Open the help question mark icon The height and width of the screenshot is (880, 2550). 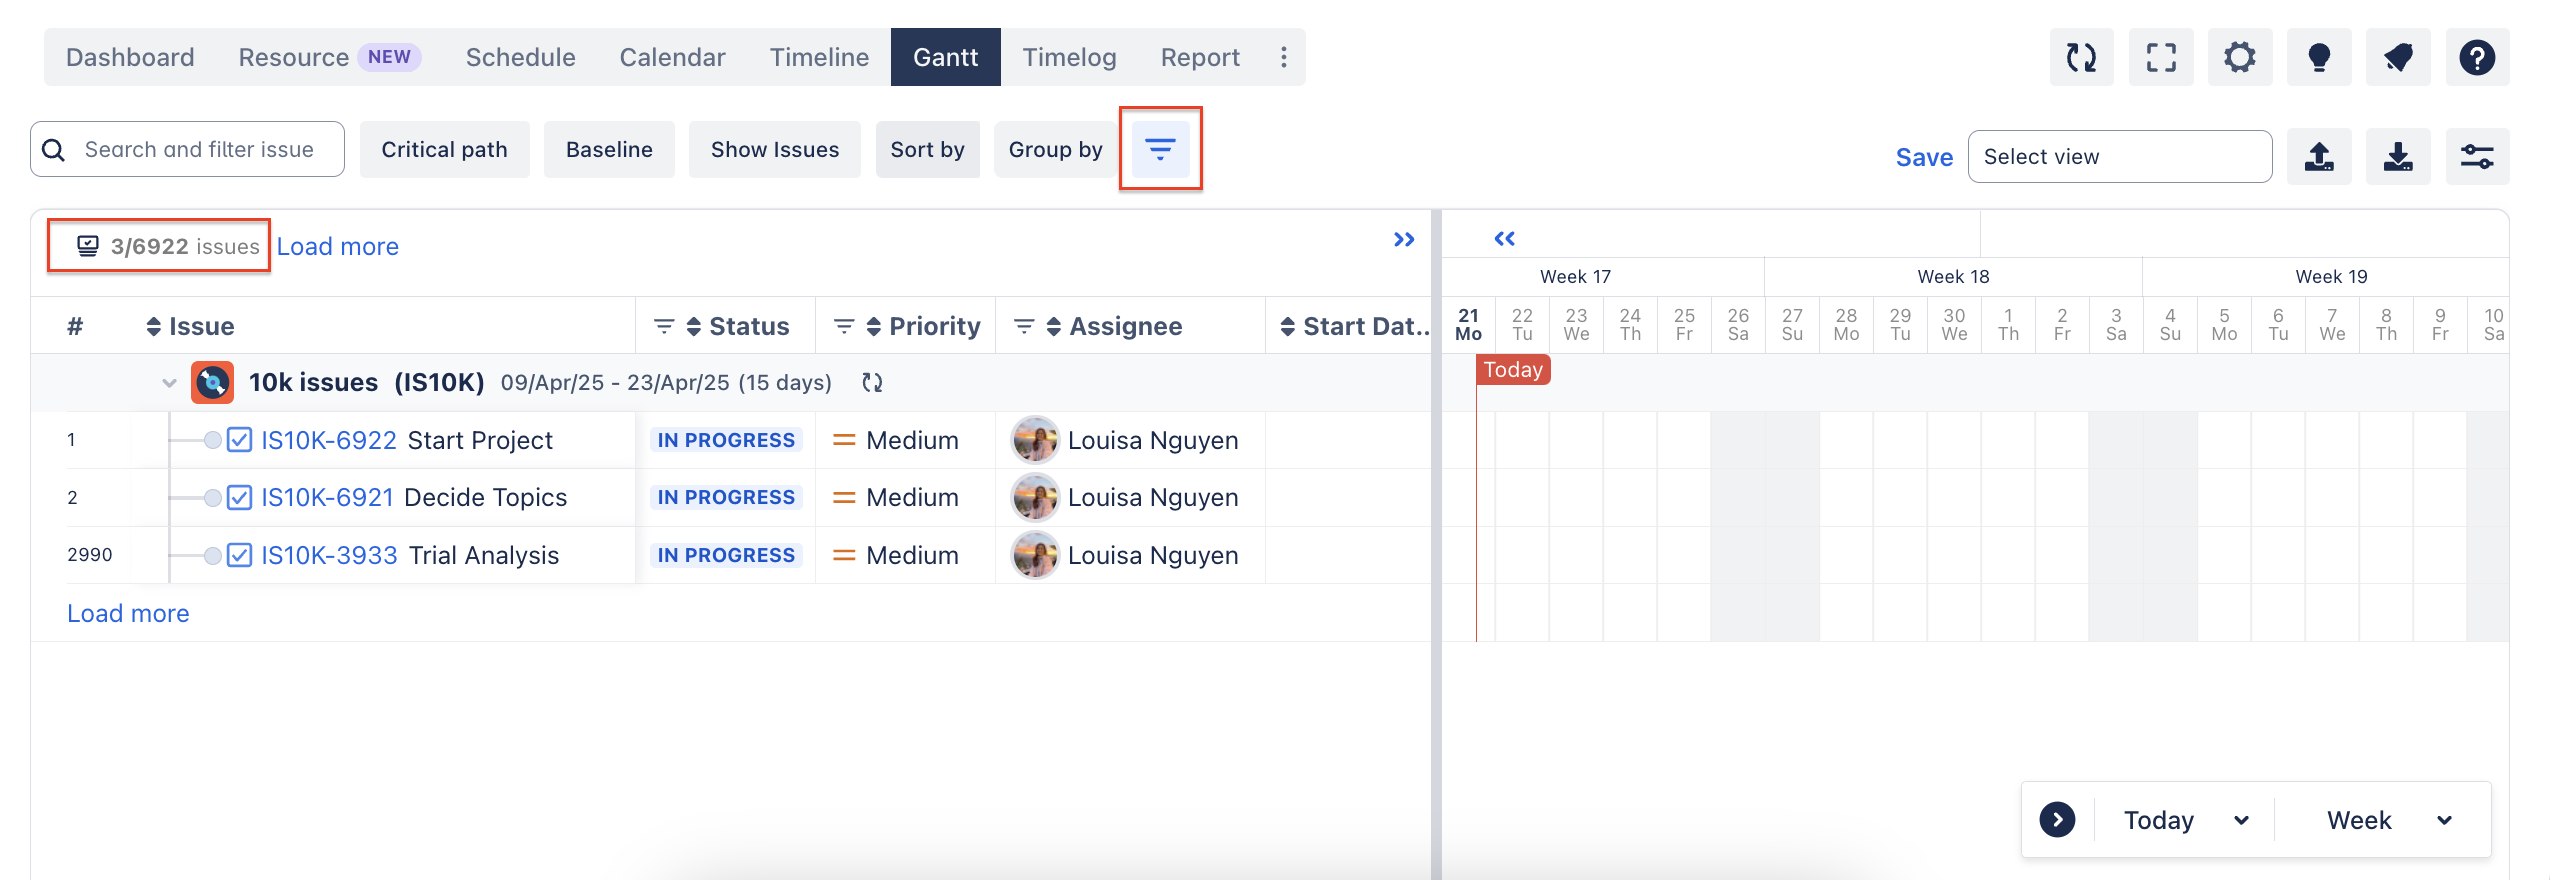pos(2476,58)
